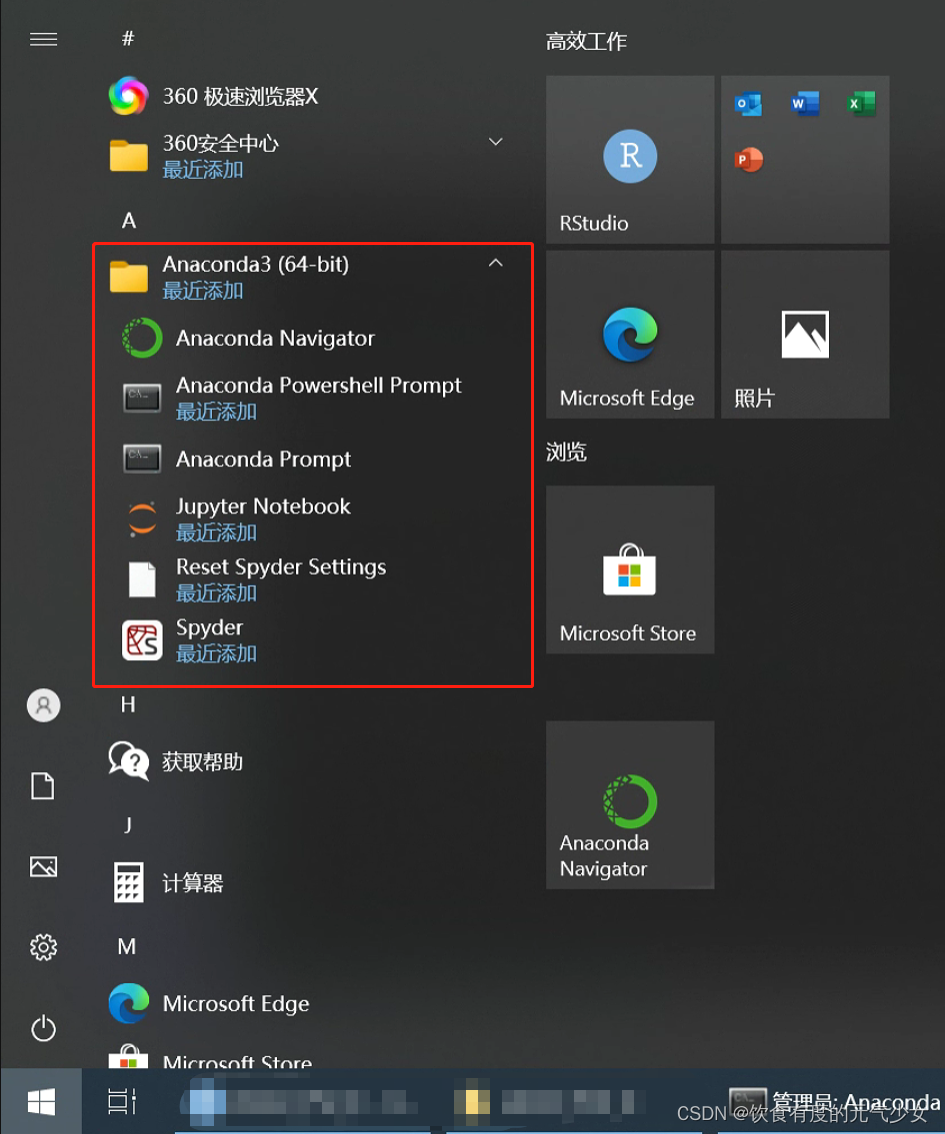This screenshot has height=1134, width=945.
Task: Launch Jupyter Notebook icon
Action: [142, 519]
